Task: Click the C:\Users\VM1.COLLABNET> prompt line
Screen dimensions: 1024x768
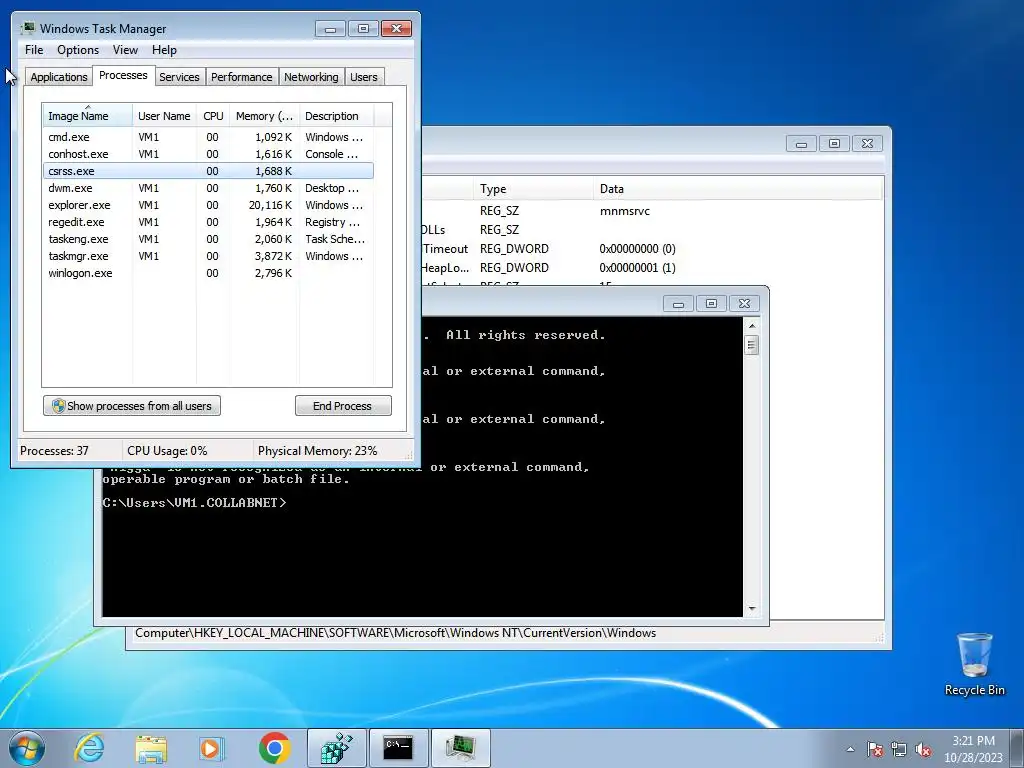Action: [194, 503]
